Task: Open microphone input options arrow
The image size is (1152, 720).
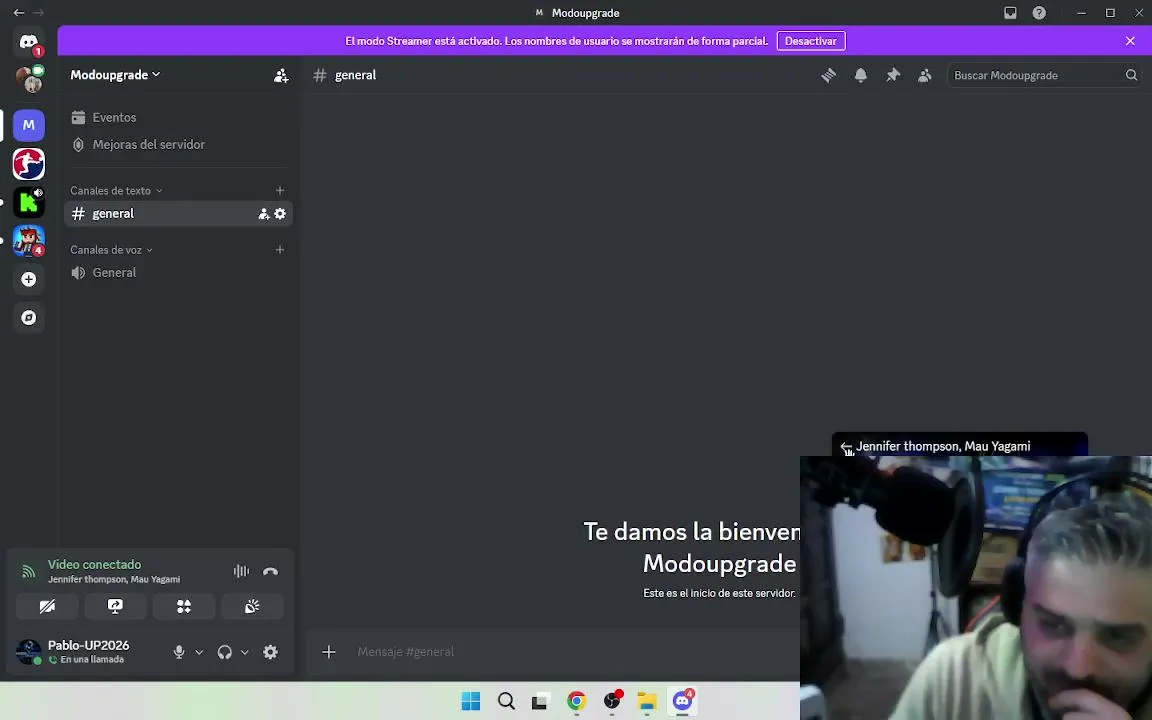Action: click(x=198, y=652)
